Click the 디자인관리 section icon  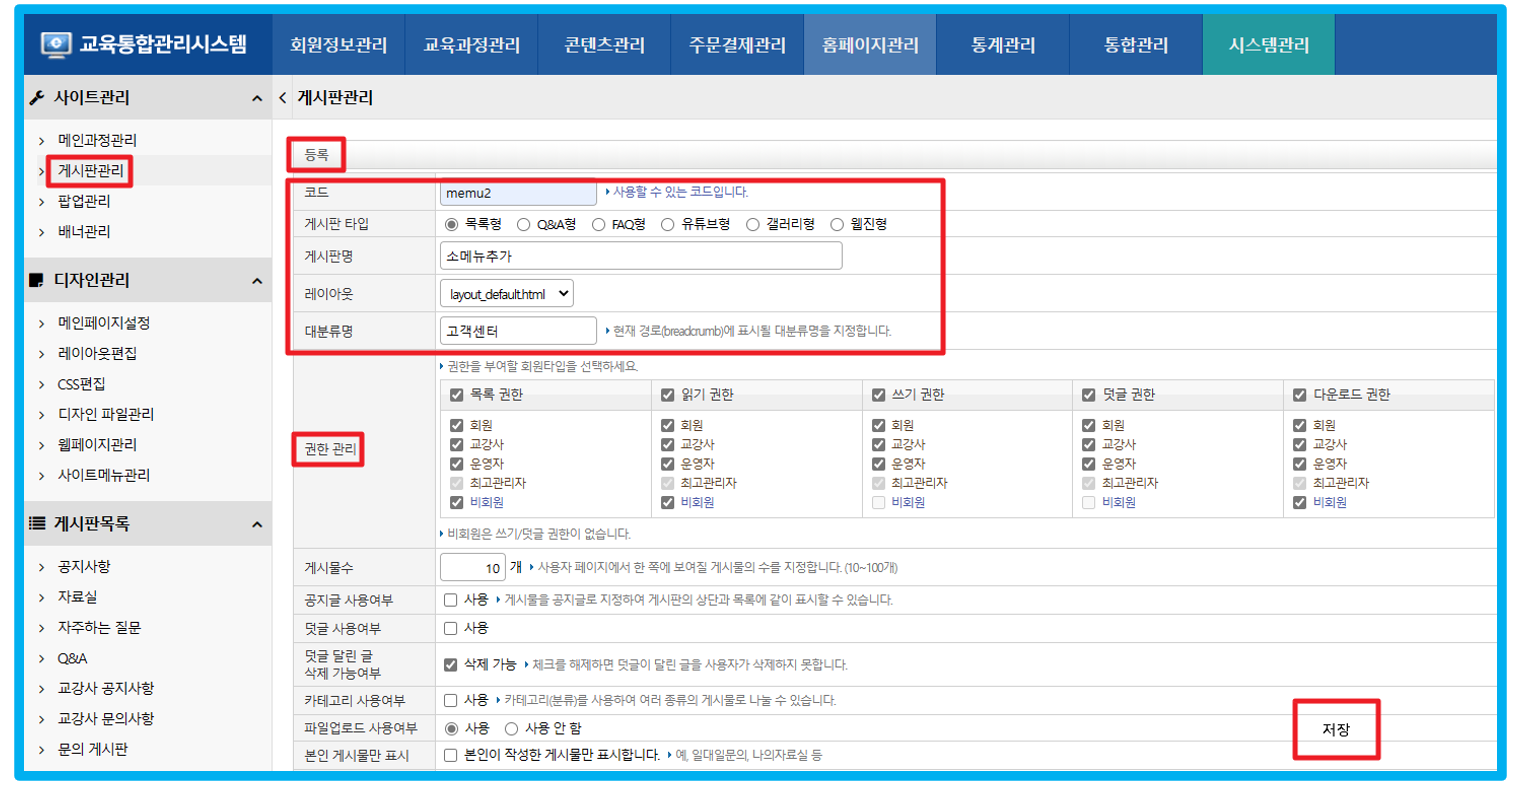tap(37, 281)
